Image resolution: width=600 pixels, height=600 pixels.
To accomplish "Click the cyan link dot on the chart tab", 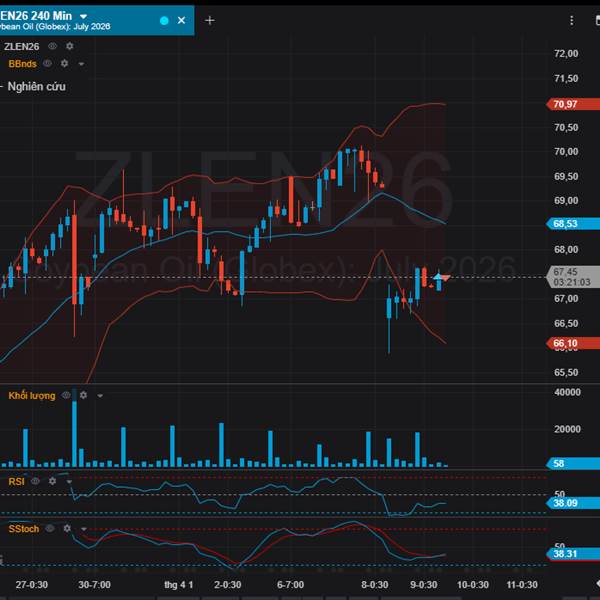I will 164,21.
